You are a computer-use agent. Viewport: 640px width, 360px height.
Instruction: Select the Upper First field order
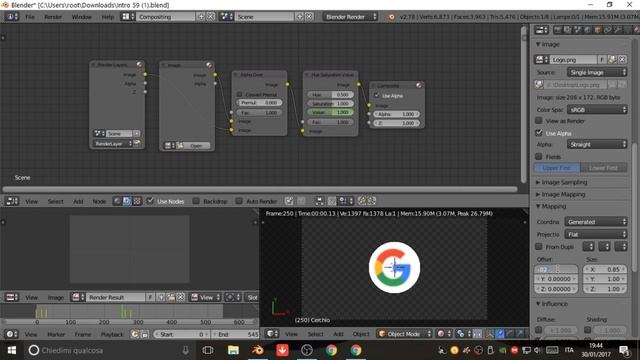[x=557, y=168]
